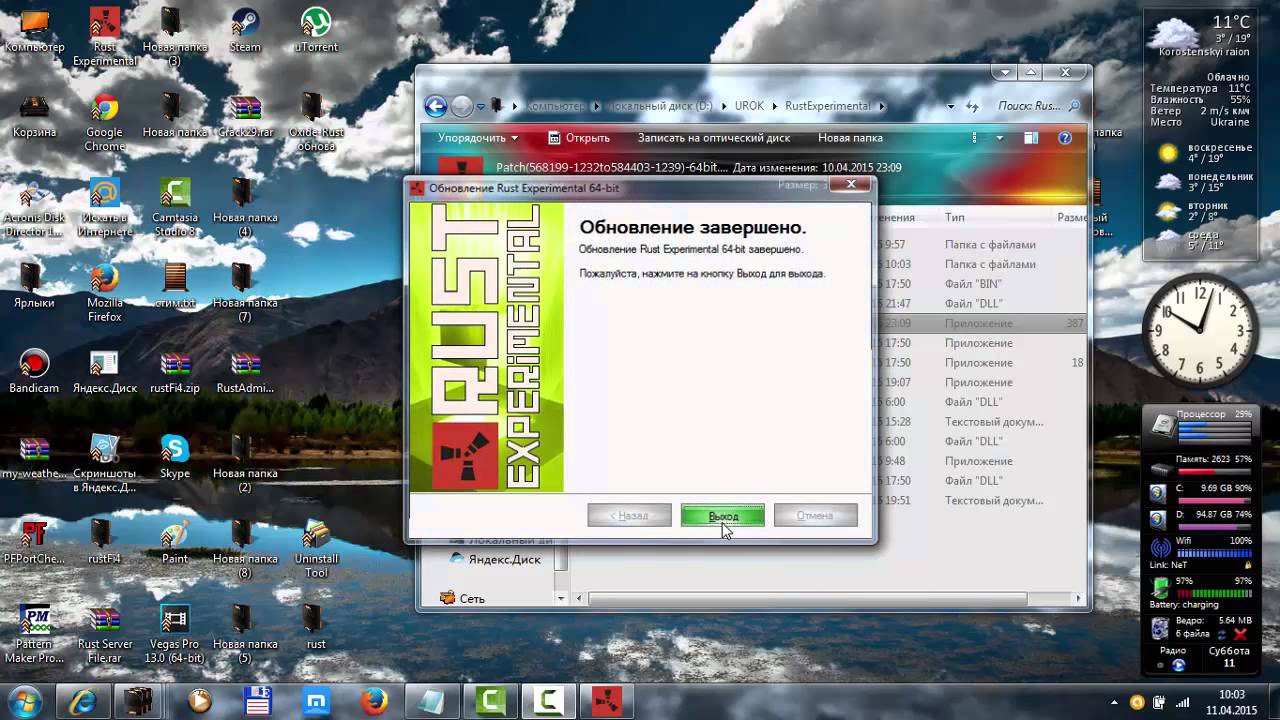Select the Oxide-Rust обнова desktop icon

pyautogui.click(x=316, y=123)
